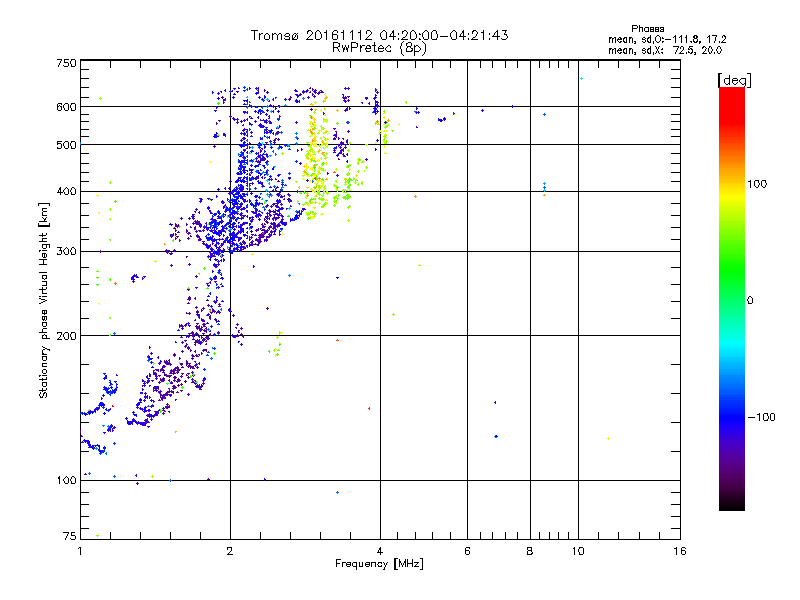
Task: Click the '300' y-axis tick label
Action: (x=66, y=251)
